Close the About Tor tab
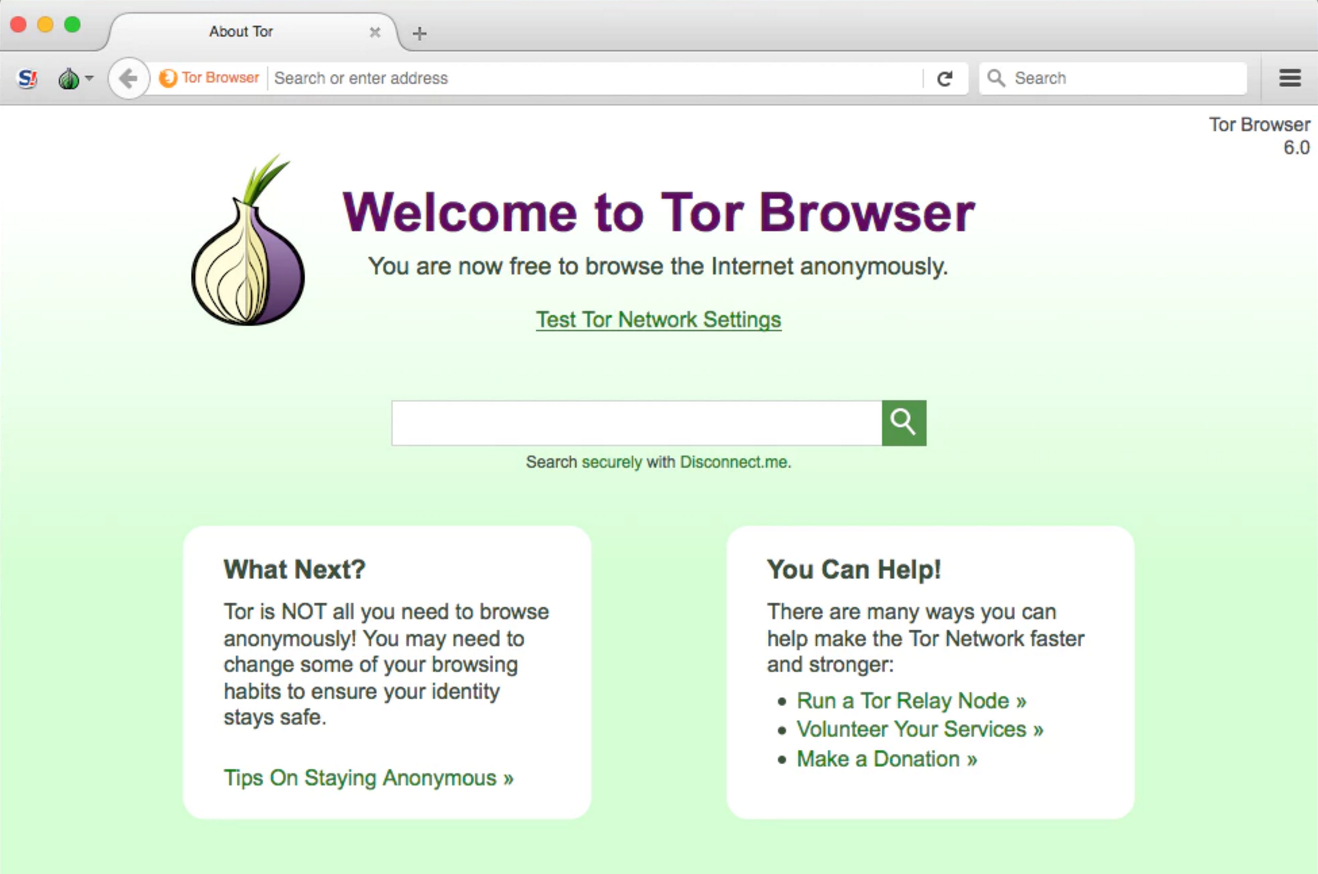Screen dimensions: 1318x874 tap(375, 32)
